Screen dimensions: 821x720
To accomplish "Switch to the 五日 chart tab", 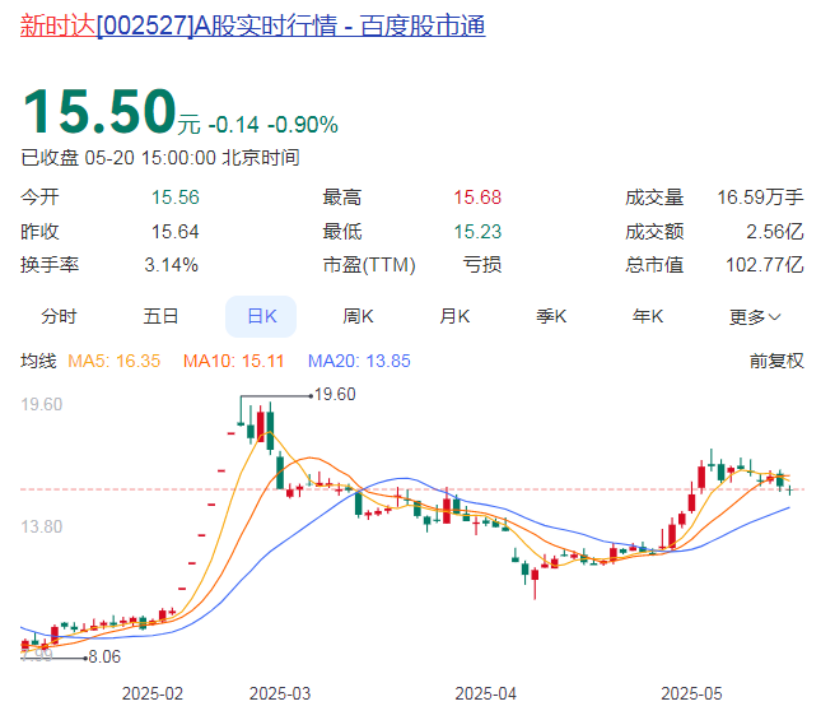I will tap(161, 316).
